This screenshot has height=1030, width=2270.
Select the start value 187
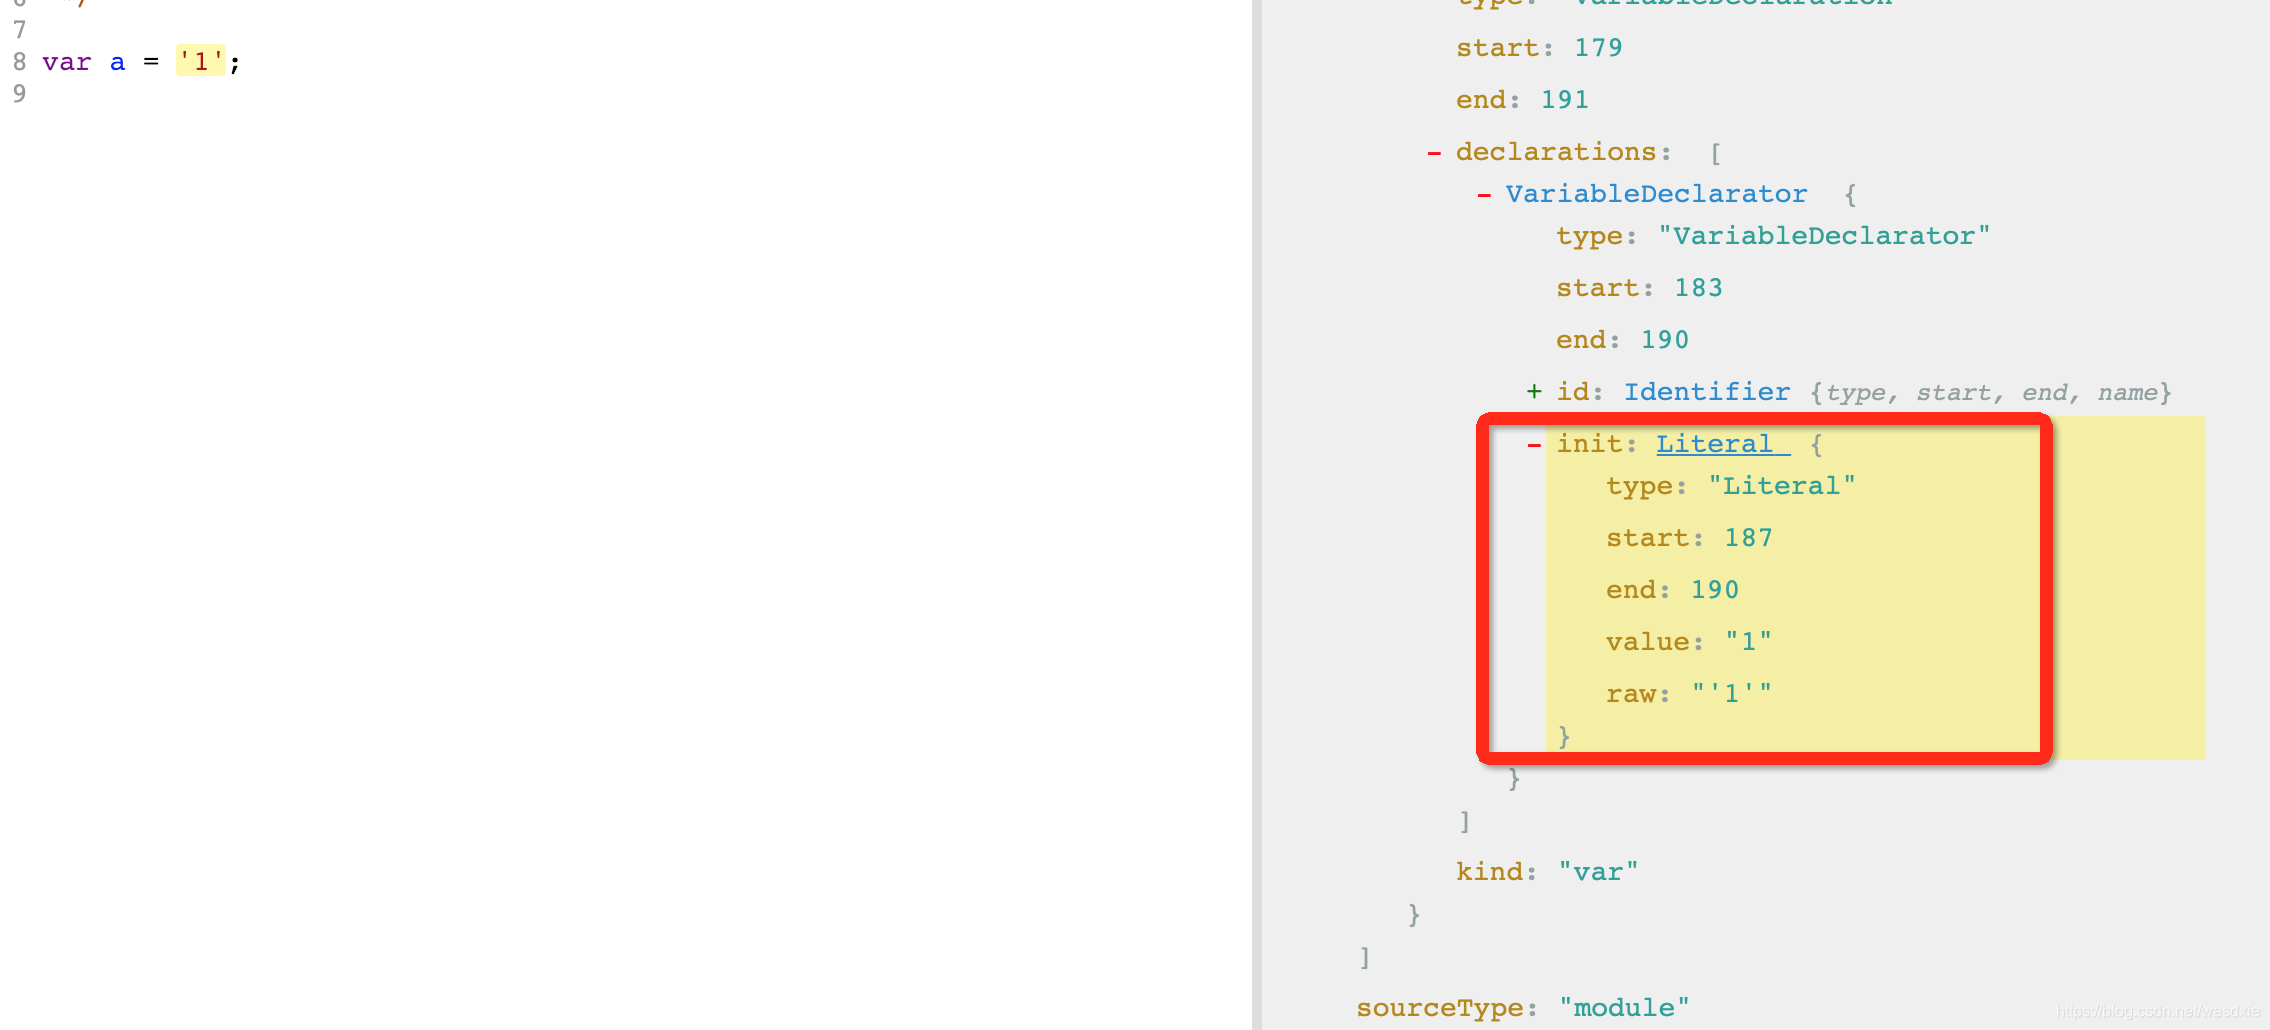tap(1748, 538)
